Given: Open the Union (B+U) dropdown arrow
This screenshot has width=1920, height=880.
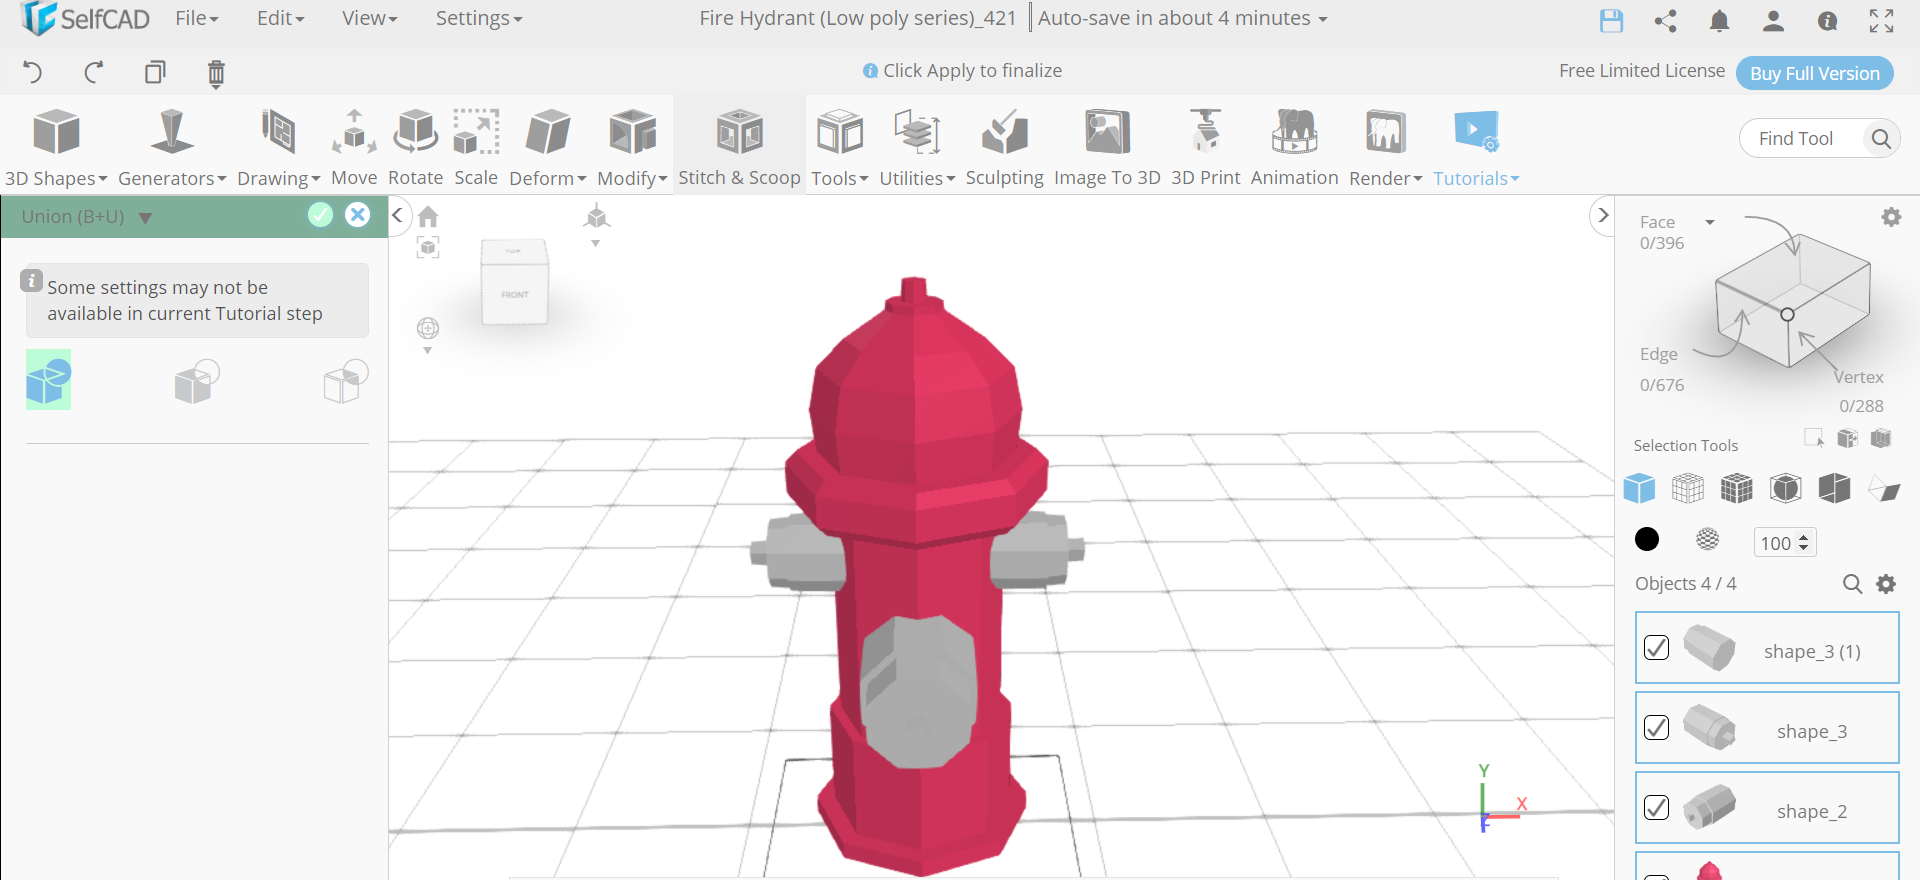Looking at the screenshot, I should pos(145,218).
